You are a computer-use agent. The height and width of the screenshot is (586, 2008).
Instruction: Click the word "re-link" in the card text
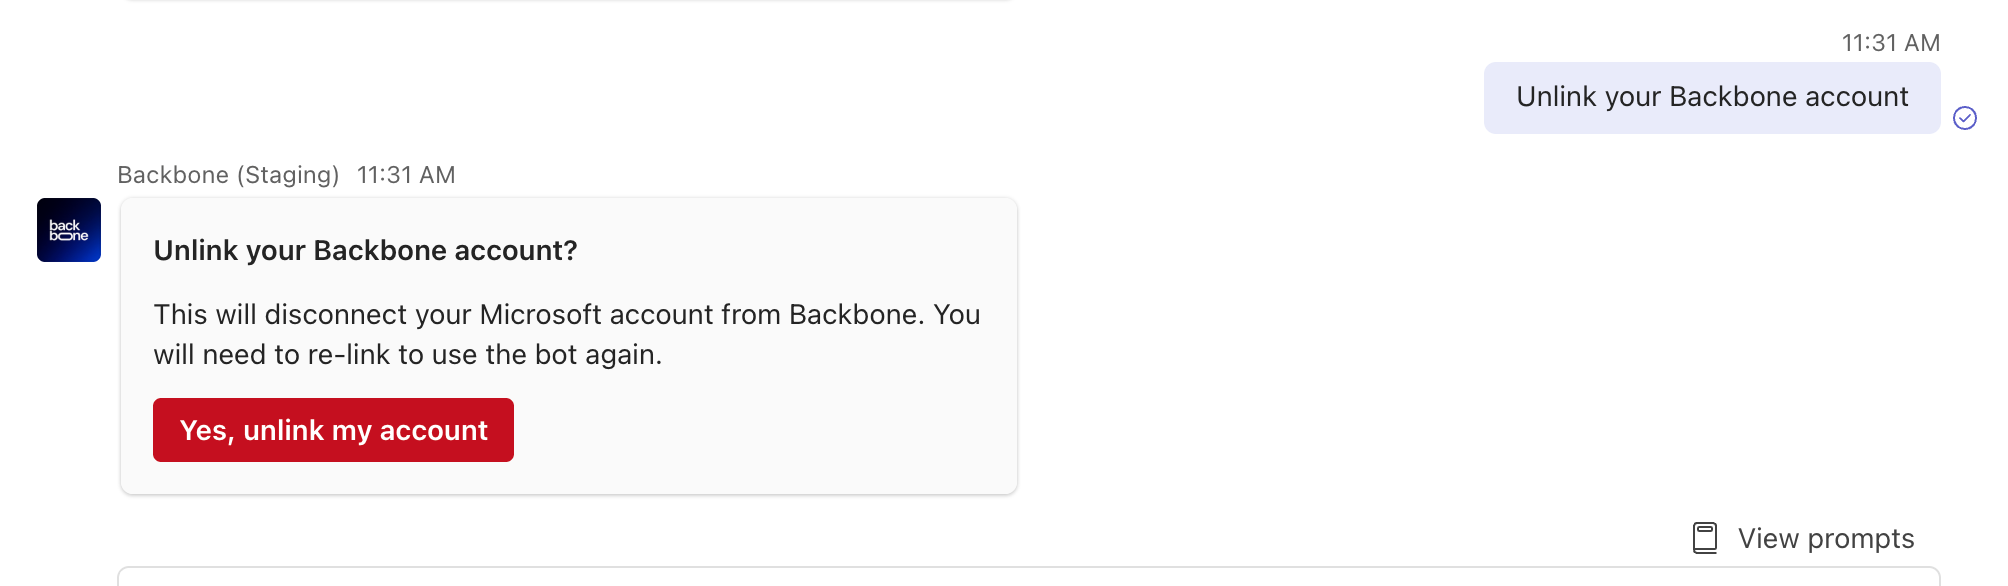[348, 355]
